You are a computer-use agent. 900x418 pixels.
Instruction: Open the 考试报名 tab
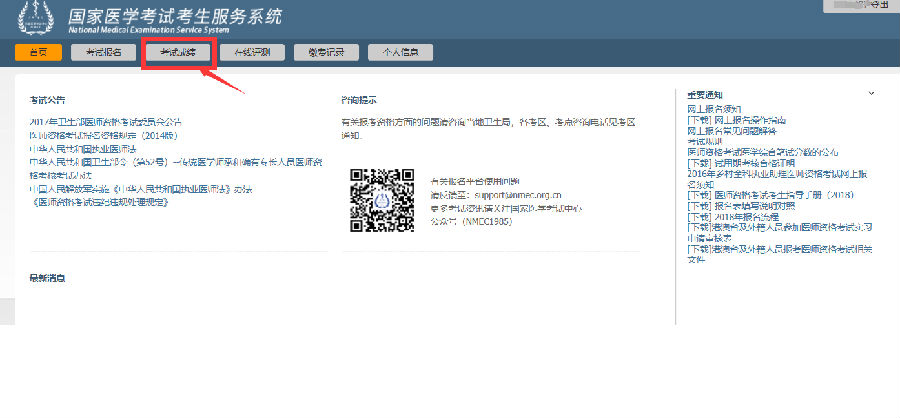tap(103, 52)
